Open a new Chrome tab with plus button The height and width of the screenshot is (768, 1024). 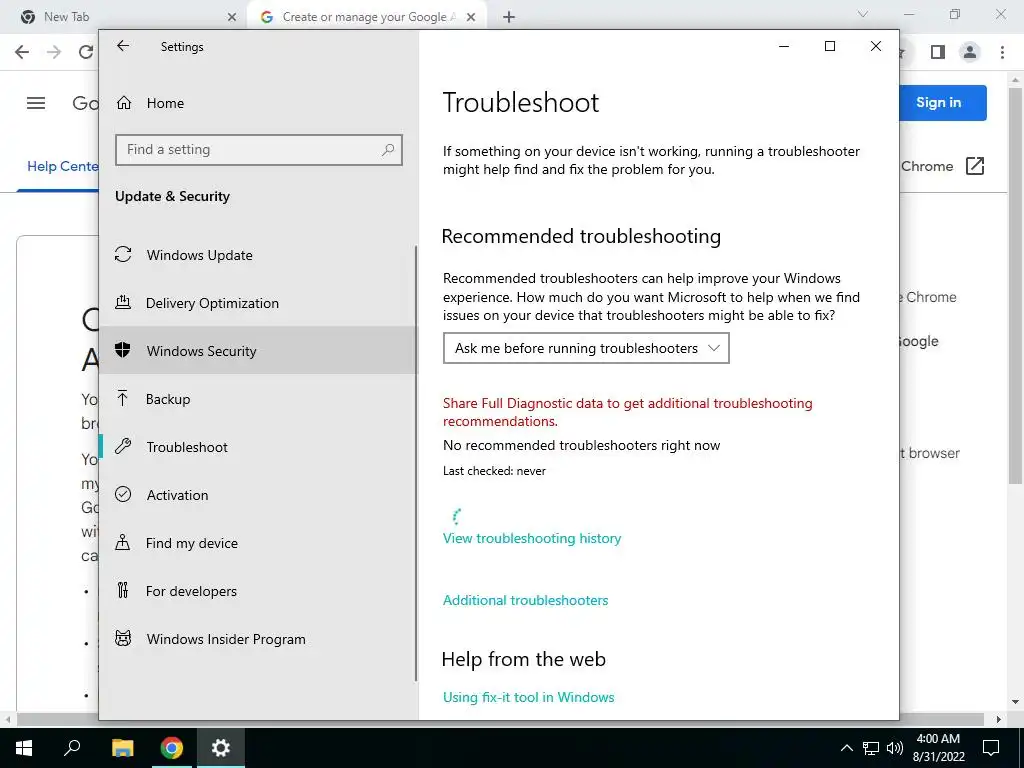tap(509, 17)
